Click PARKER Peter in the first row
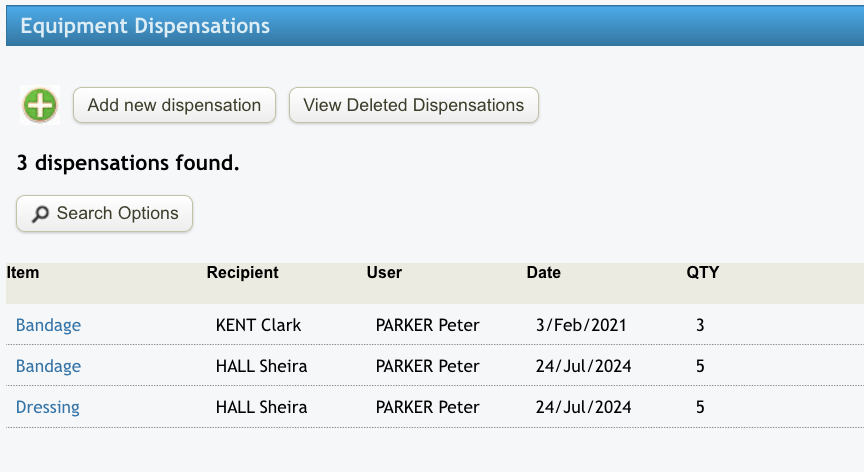This screenshot has width=864, height=472. click(427, 325)
